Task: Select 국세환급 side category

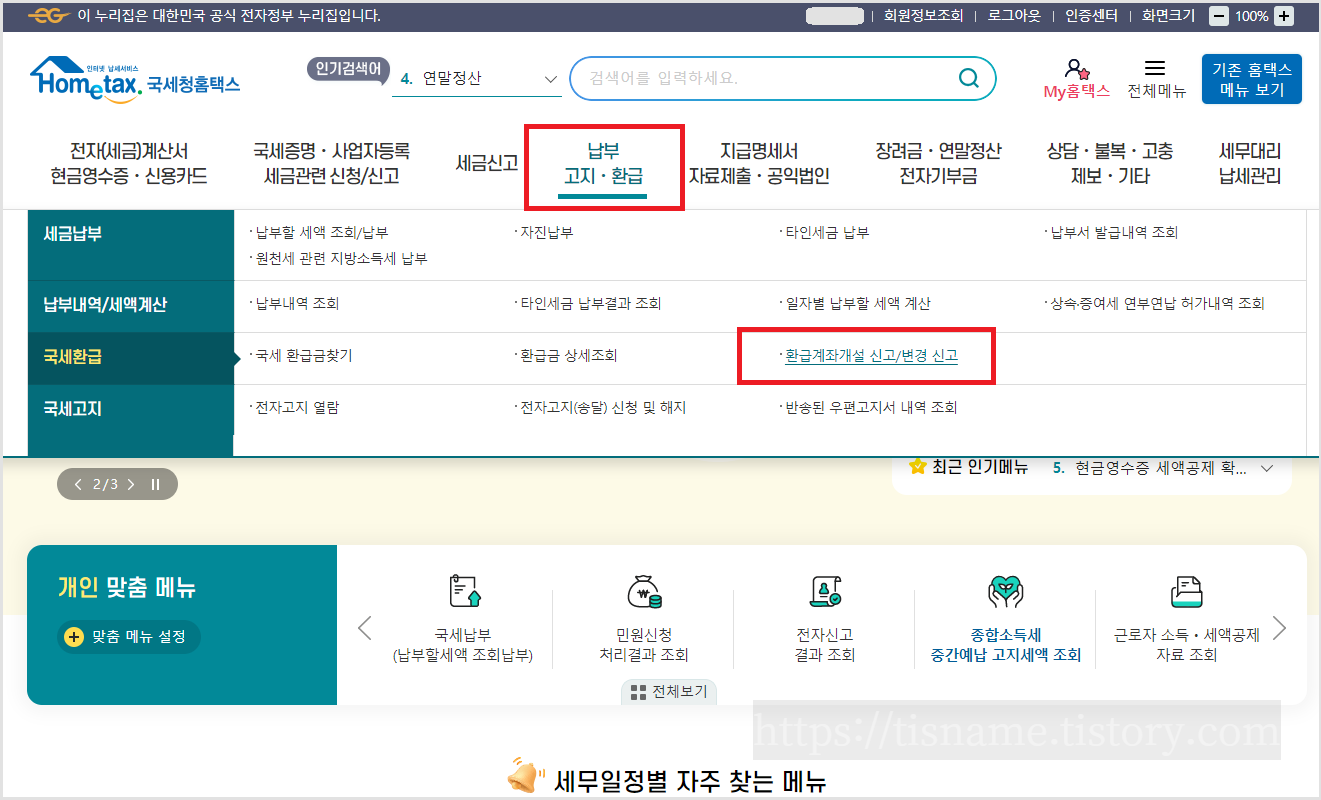Action: point(131,358)
